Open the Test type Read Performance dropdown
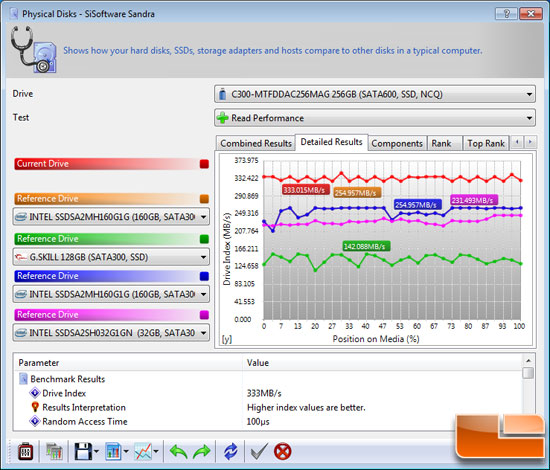Image resolution: width=550 pixels, height=470 pixels. [375, 118]
